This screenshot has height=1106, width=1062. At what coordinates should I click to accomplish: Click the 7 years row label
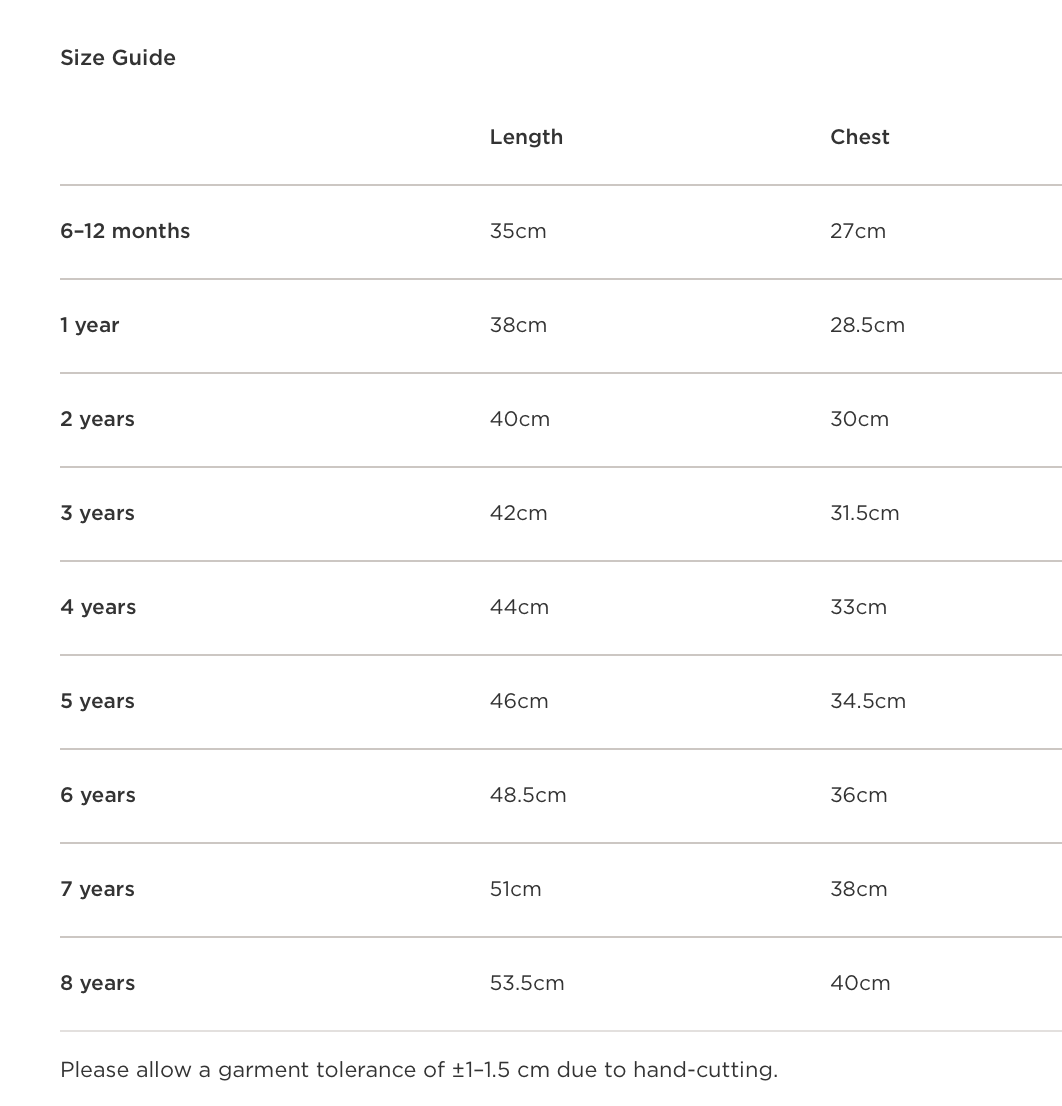(x=97, y=889)
